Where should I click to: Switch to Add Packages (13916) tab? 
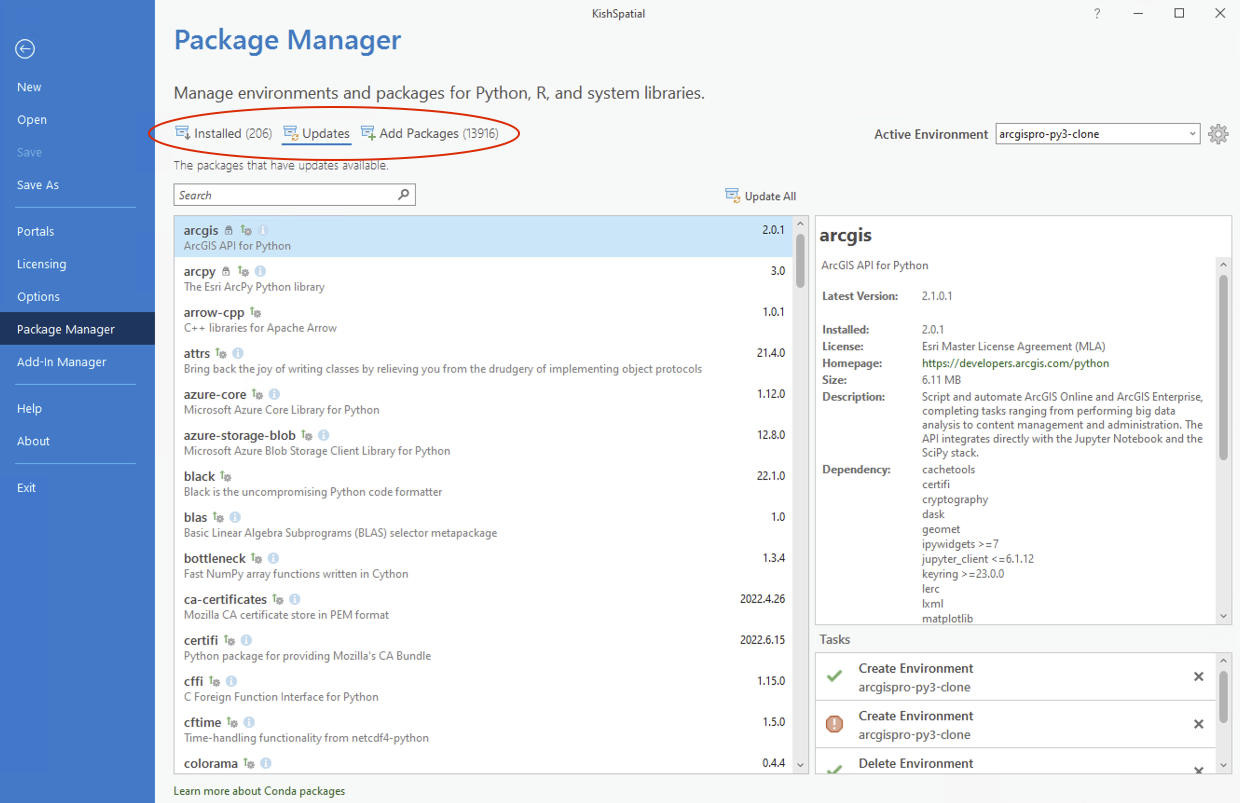[429, 133]
